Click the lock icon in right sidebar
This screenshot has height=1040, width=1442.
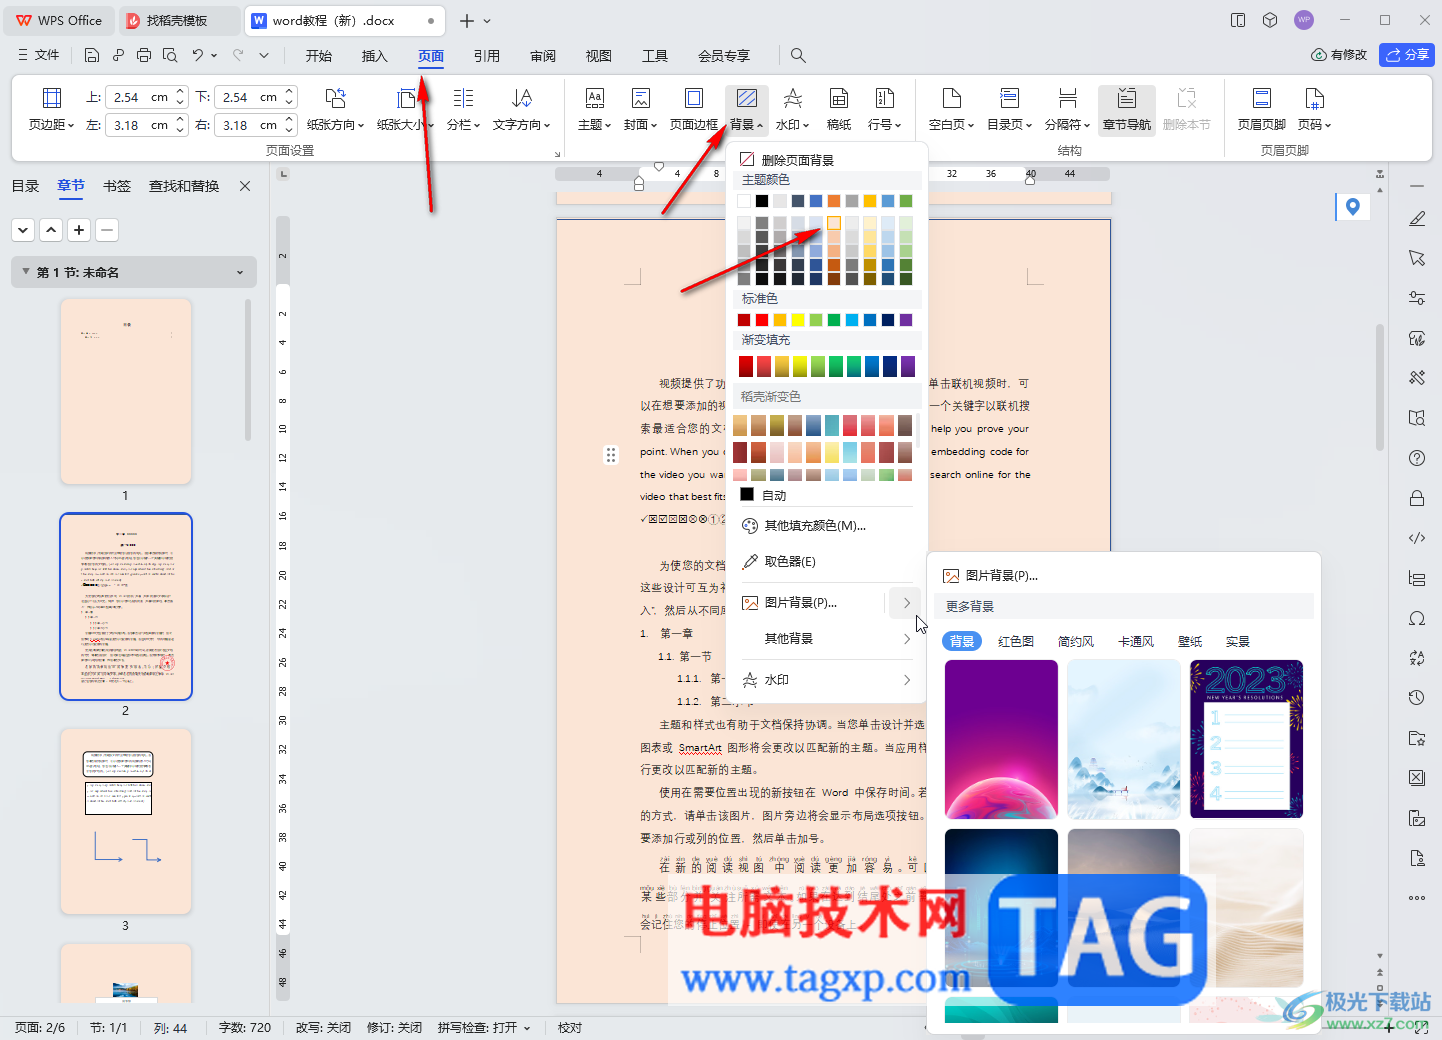[x=1417, y=498]
